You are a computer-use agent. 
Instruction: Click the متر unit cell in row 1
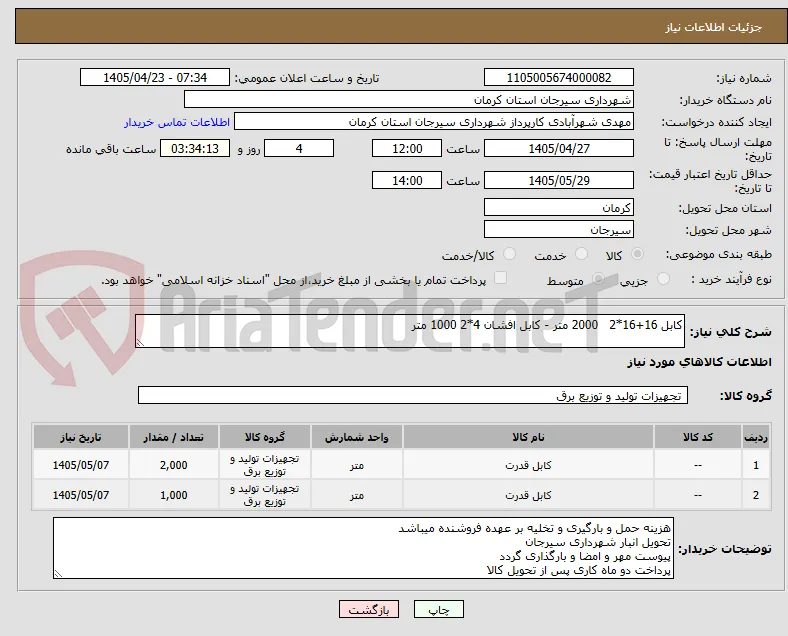(x=356, y=465)
